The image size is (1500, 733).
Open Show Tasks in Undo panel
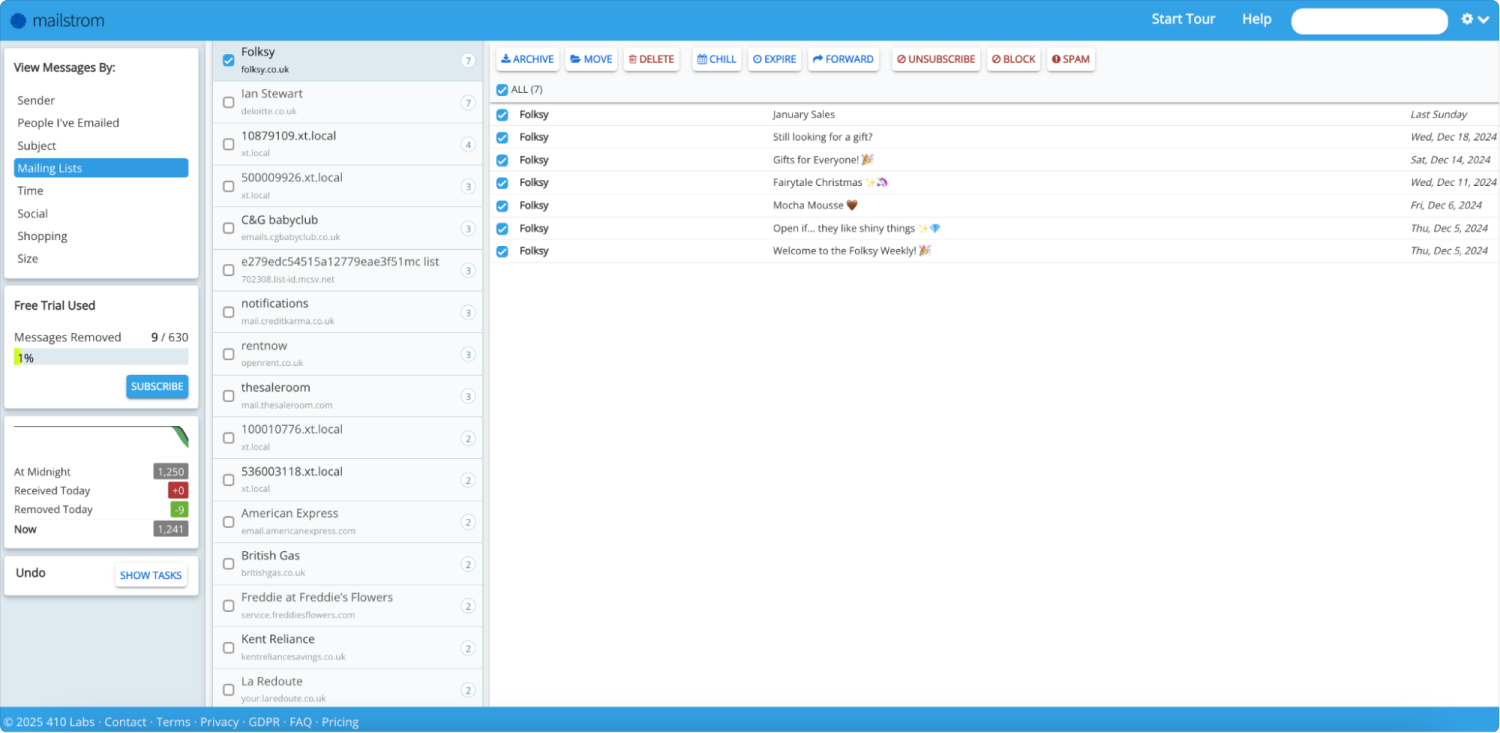coord(151,575)
